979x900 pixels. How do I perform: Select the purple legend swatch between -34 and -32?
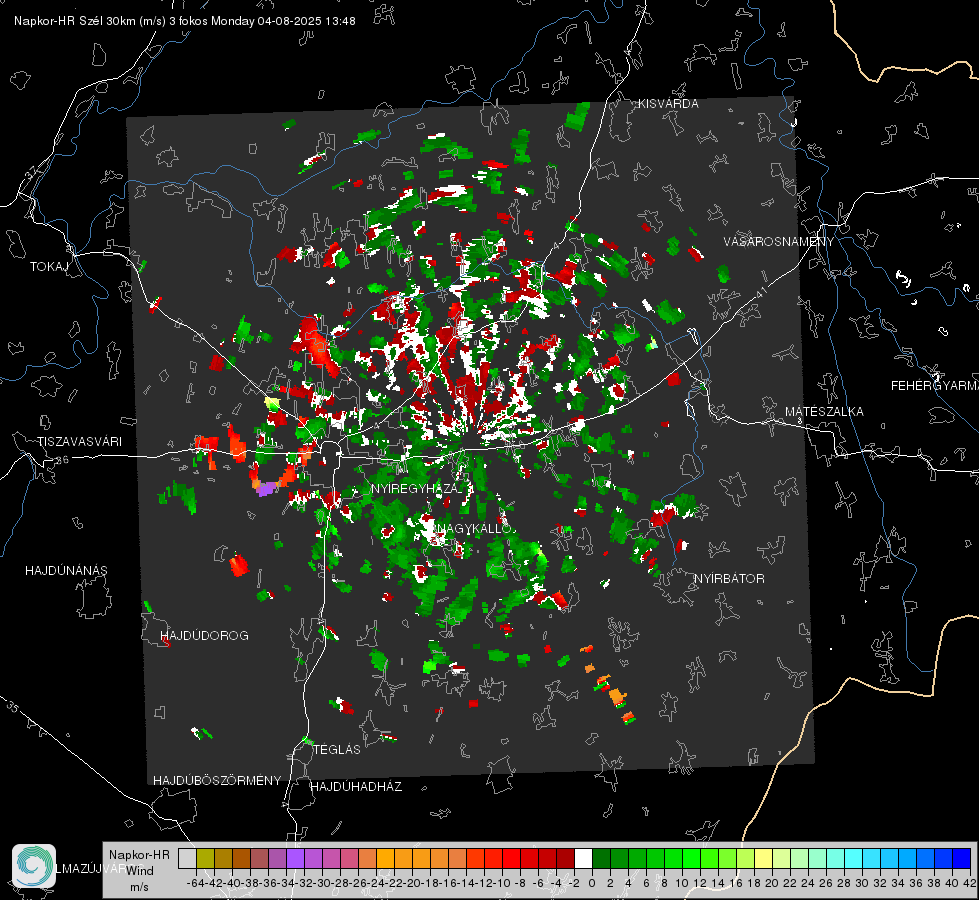295,858
